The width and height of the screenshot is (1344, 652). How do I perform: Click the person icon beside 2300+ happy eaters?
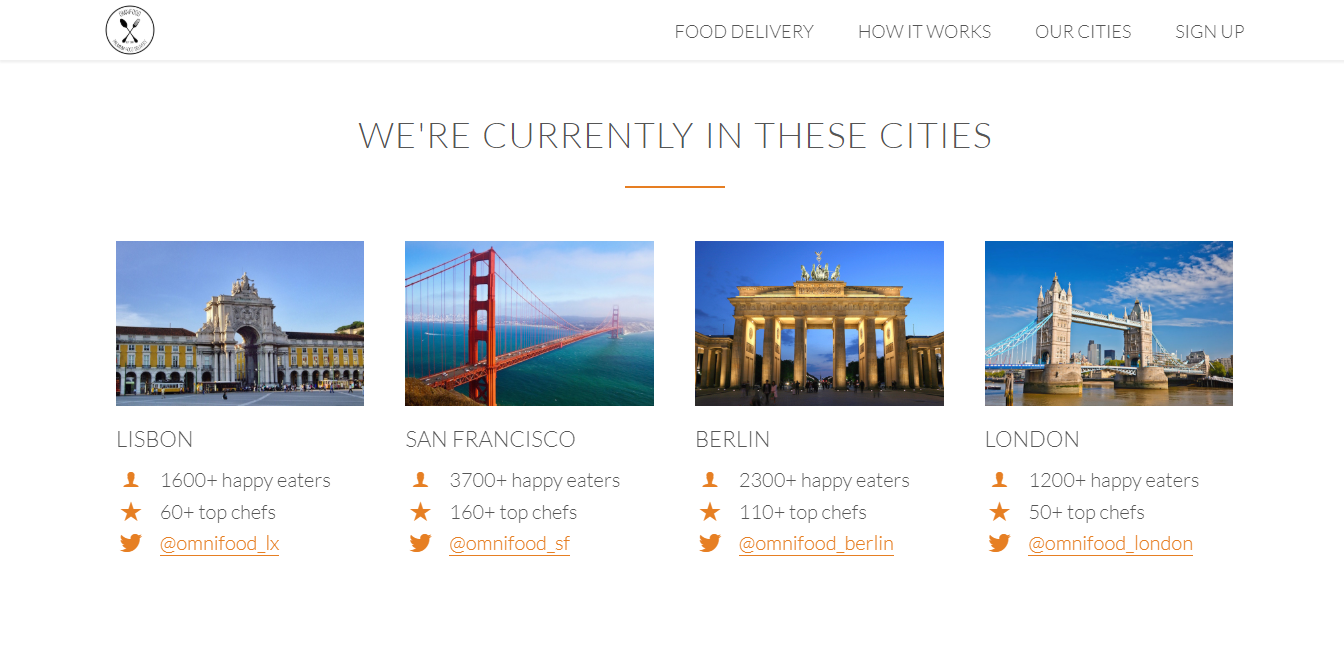(710, 480)
